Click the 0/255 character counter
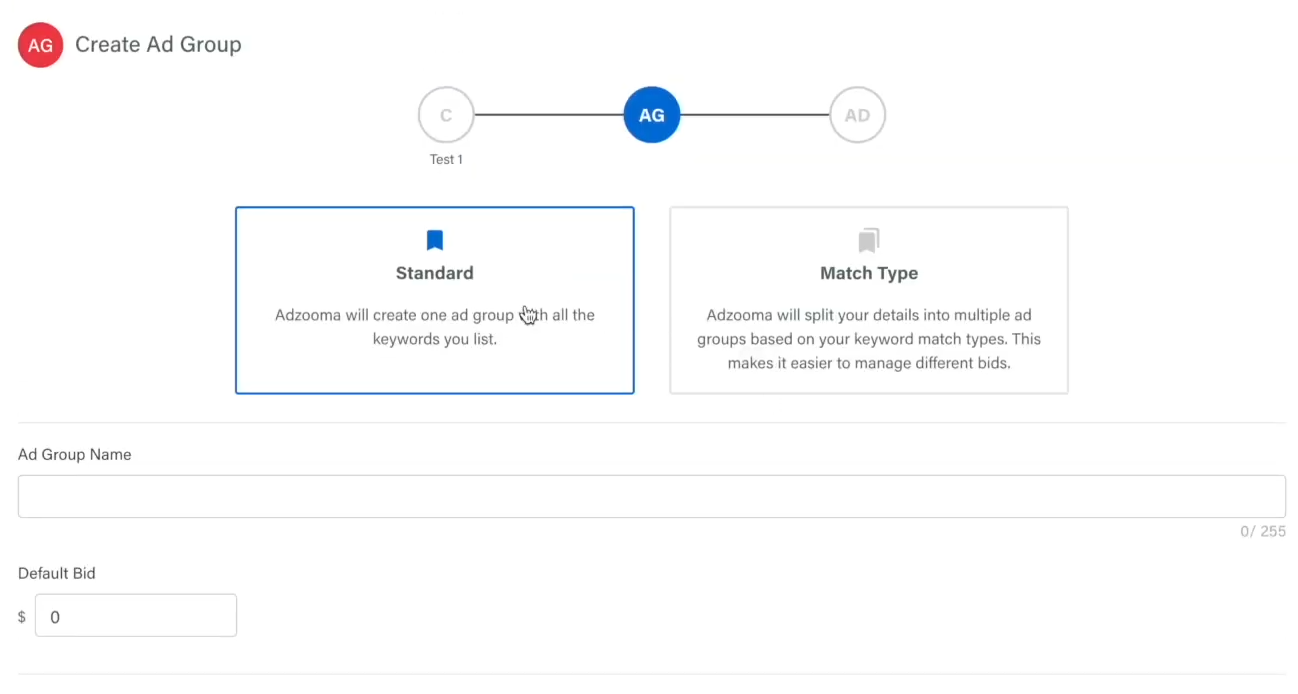The height and width of the screenshot is (694, 1298). coord(1263,531)
